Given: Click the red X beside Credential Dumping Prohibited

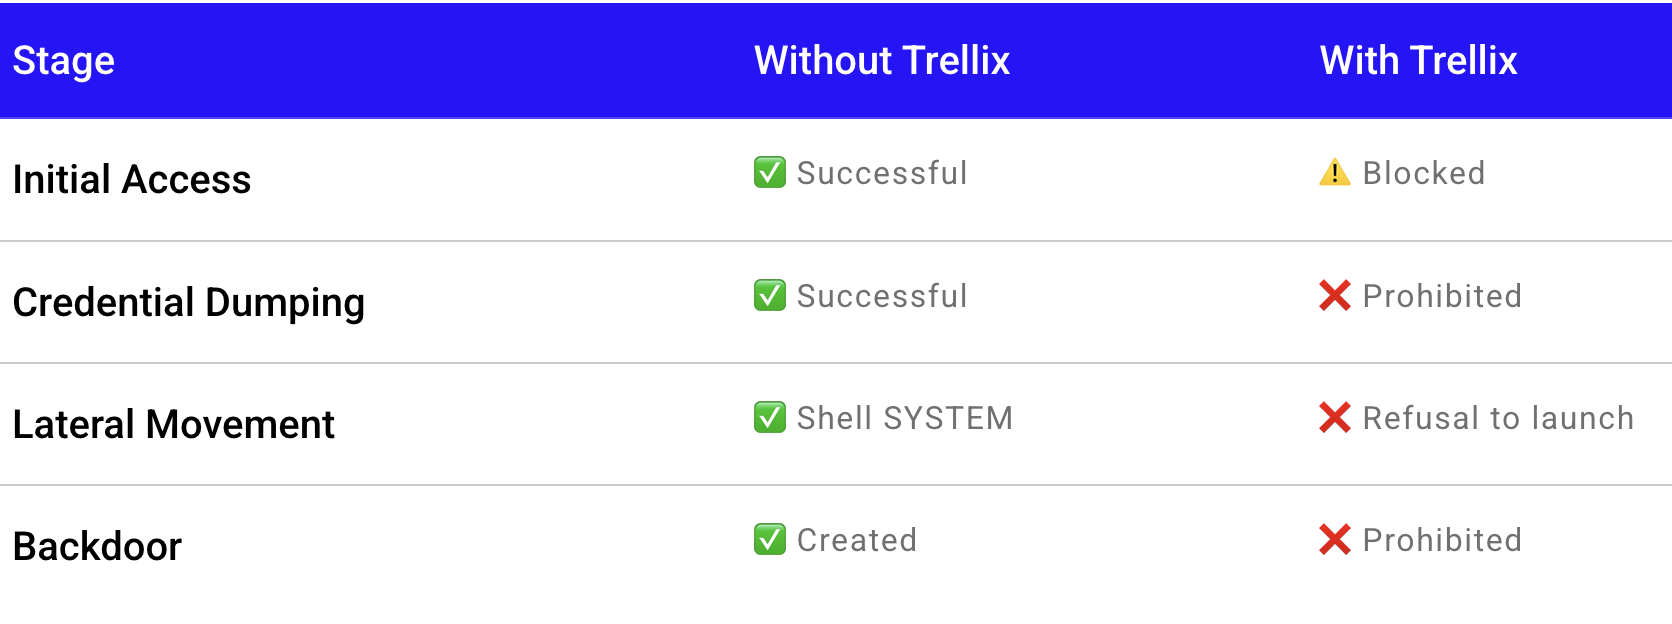Looking at the screenshot, I should point(1335,295).
